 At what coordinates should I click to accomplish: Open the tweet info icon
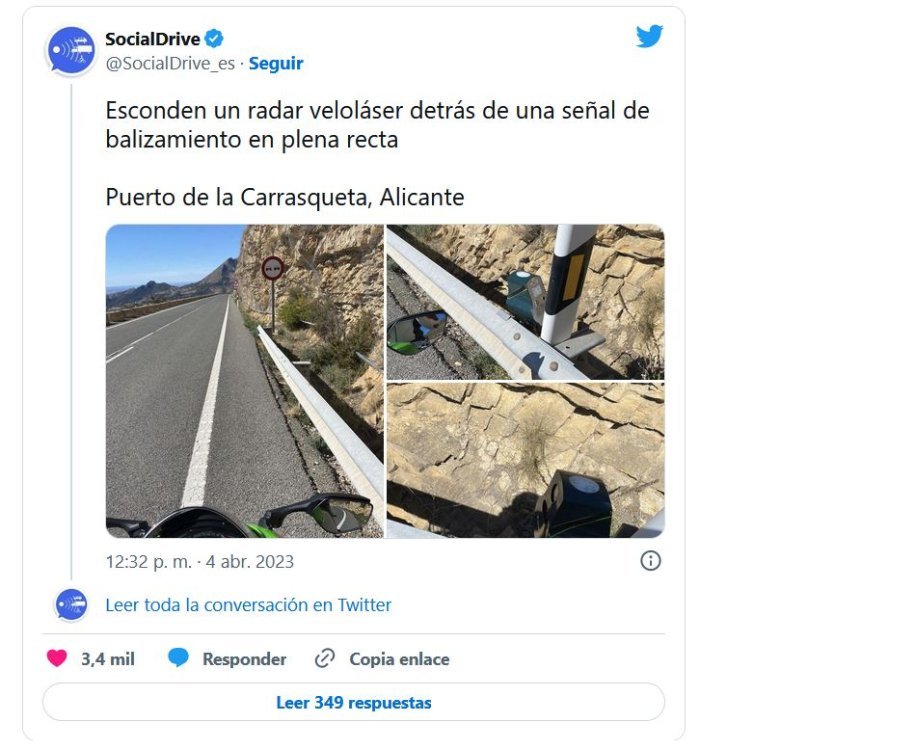(651, 561)
